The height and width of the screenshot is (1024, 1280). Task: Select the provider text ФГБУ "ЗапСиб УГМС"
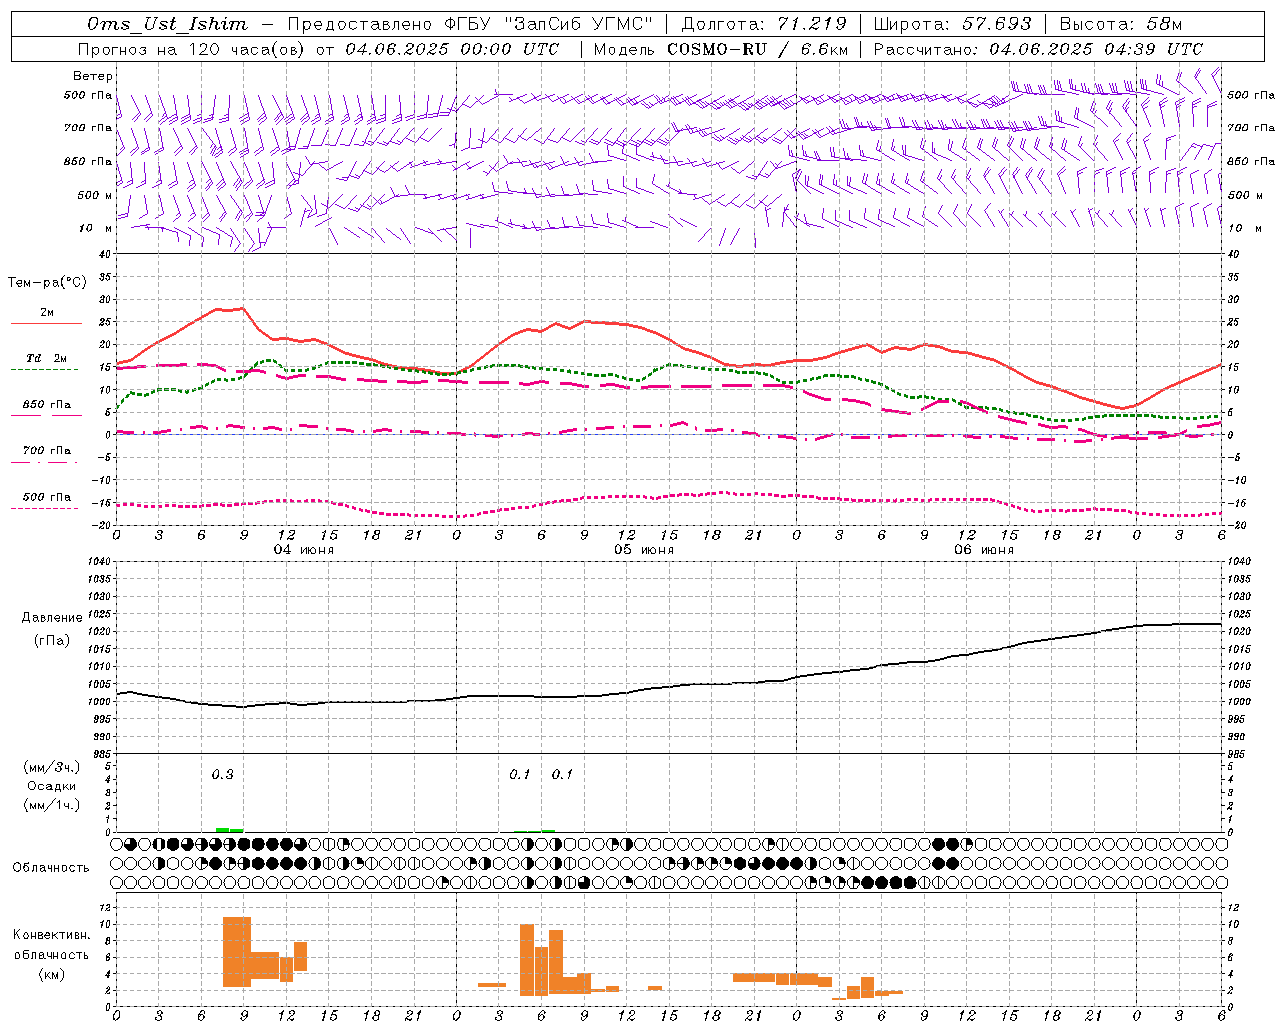546,24
